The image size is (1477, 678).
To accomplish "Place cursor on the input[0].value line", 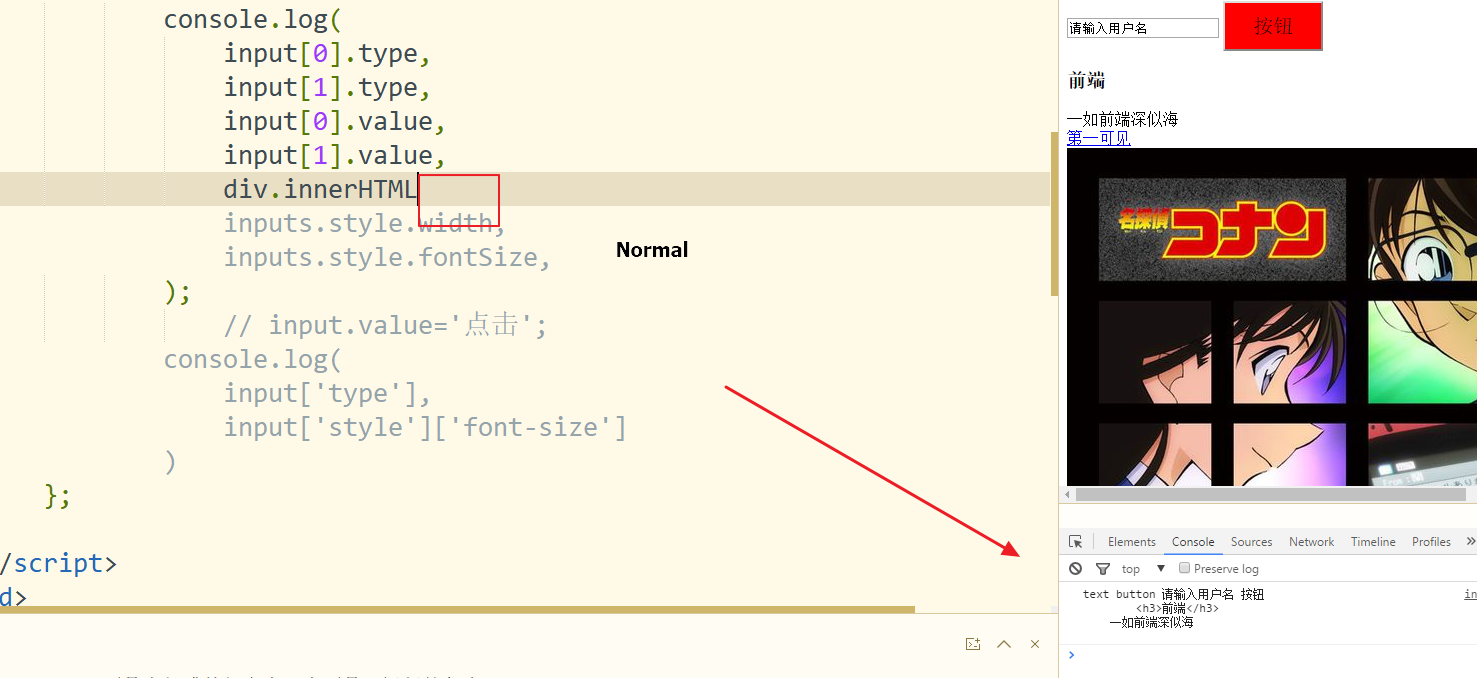I will tap(334, 121).
